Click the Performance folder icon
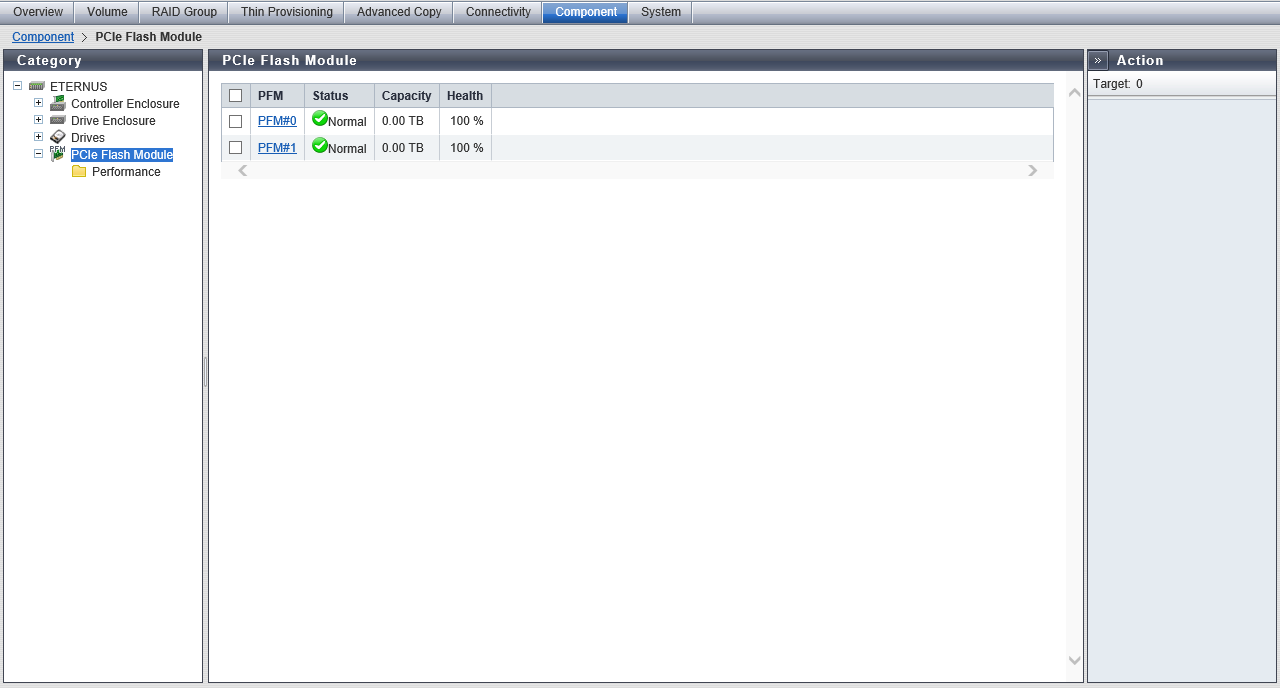Image resolution: width=1280 pixels, height=690 pixels. pos(79,172)
